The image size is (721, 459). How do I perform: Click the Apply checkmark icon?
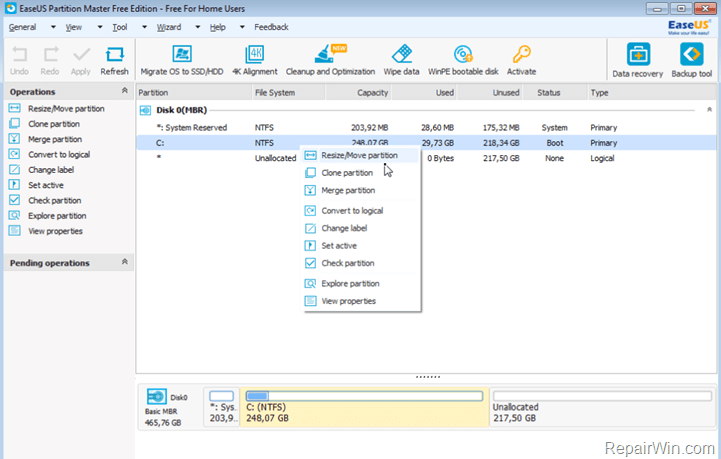pos(81,55)
